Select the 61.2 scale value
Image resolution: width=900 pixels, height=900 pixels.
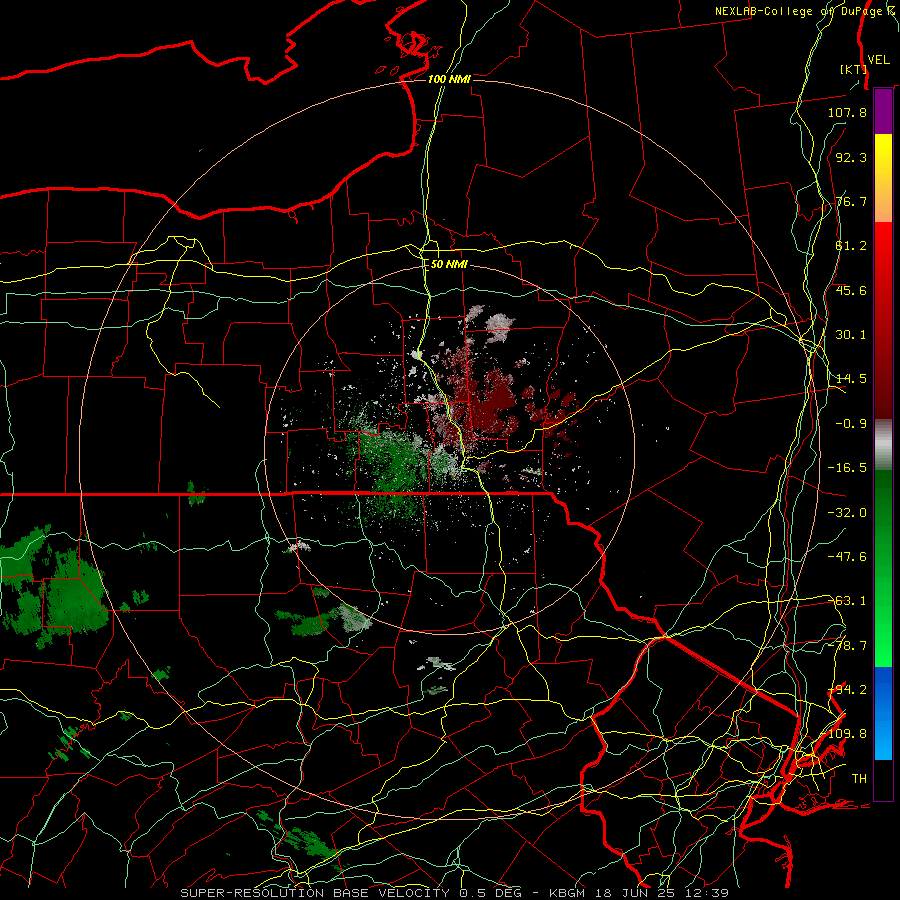tap(851, 246)
